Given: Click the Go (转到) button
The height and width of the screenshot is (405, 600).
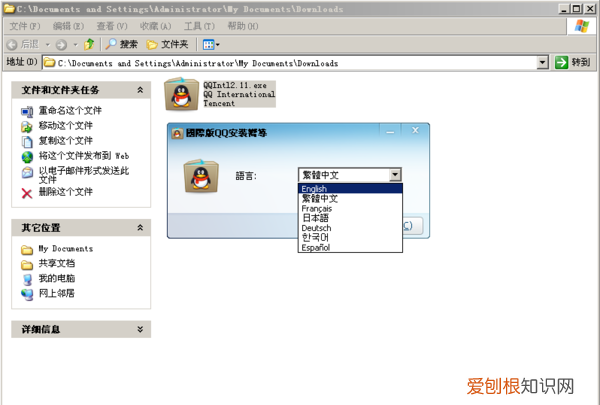Looking at the screenshot, I should pos(573,62).
